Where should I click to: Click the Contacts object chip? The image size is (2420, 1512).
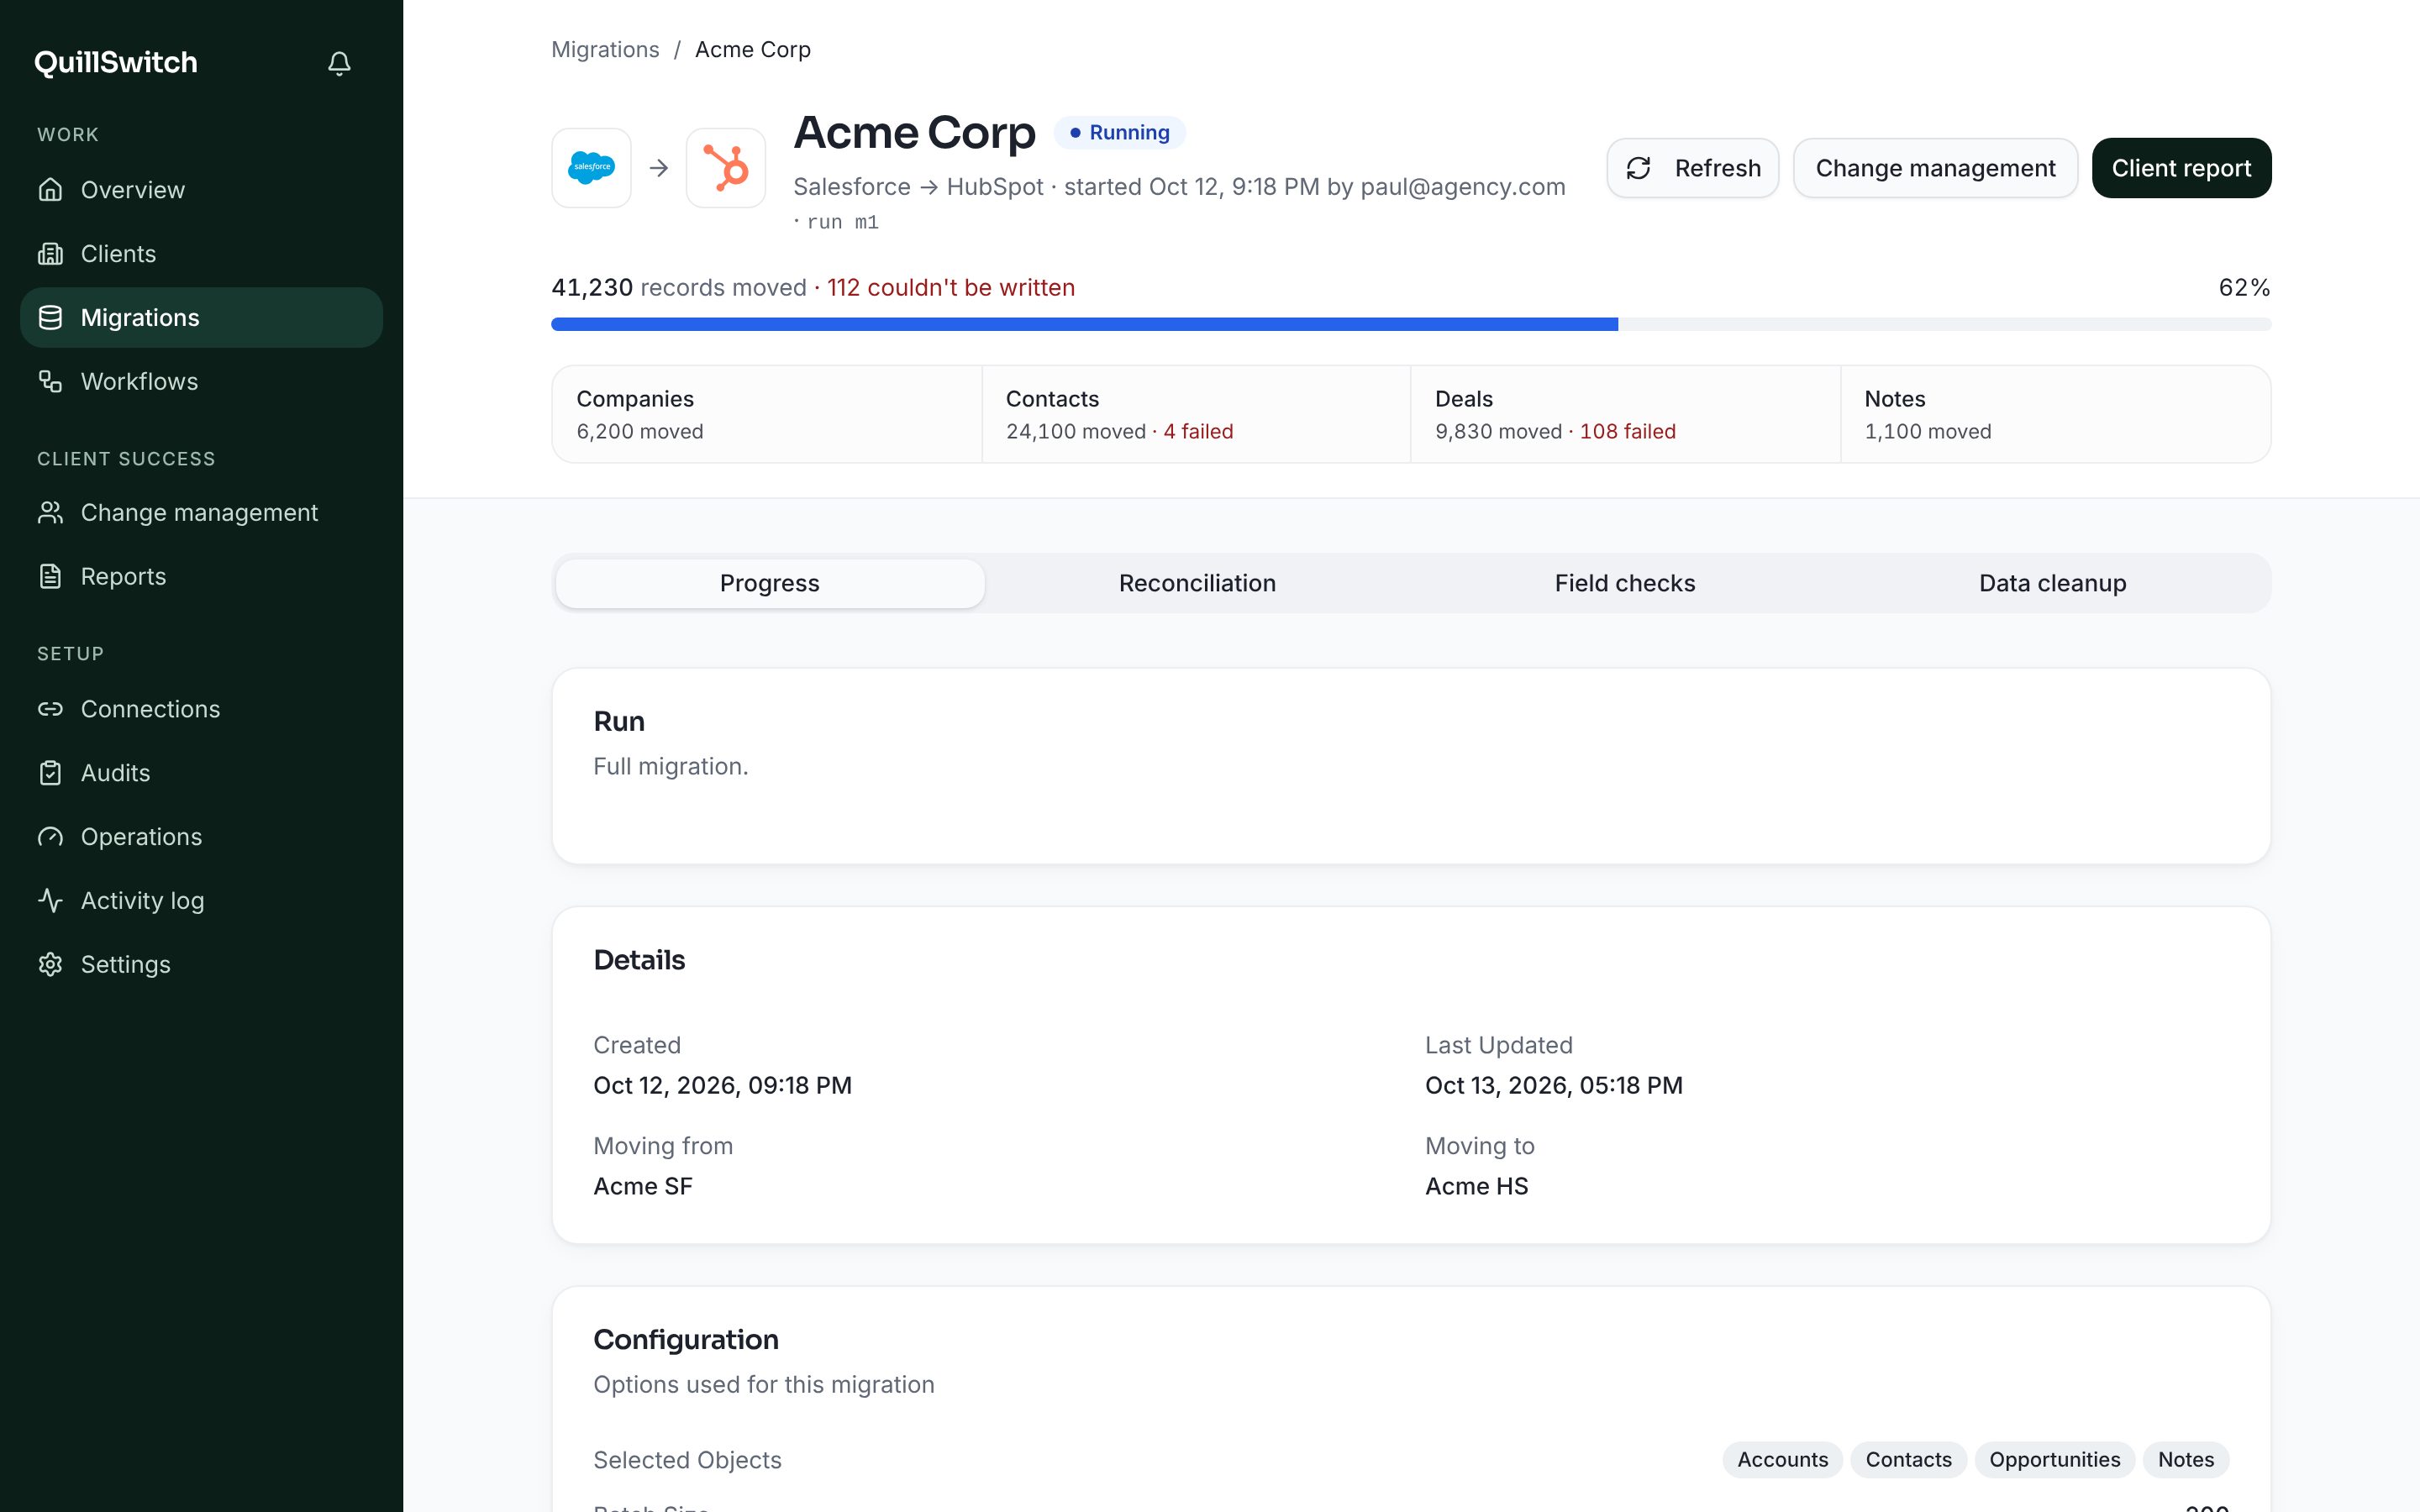1908,1460
